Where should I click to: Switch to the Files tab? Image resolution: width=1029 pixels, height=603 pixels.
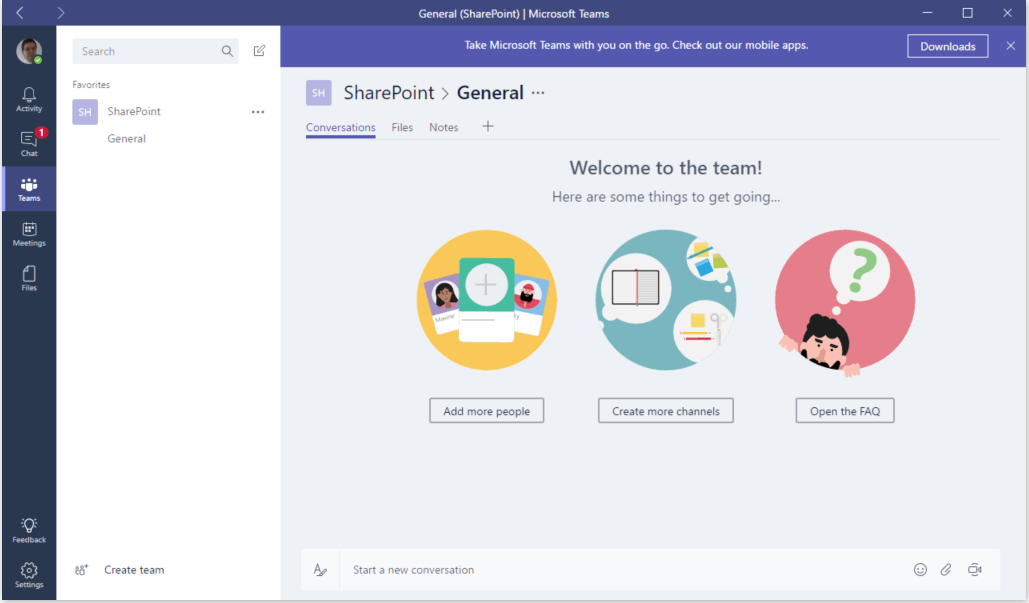point(402,127)
